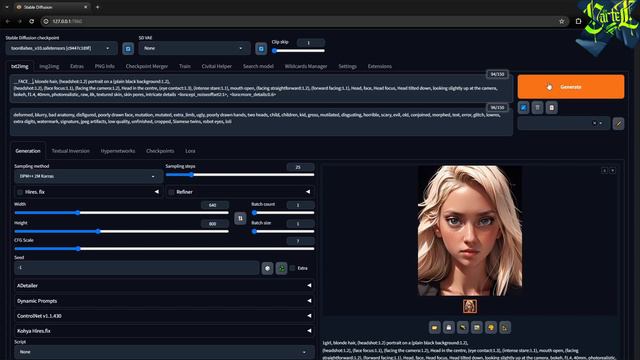
Task: Open the PNG Info tab
Action: tap(104, 66)
